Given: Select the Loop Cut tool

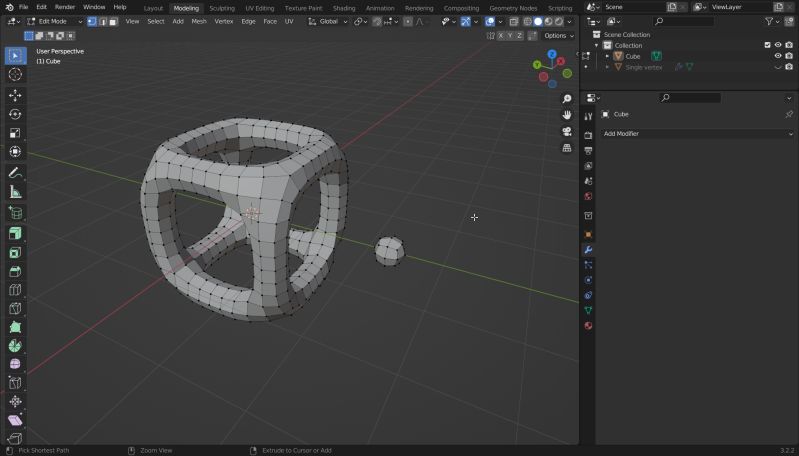Looking at the screenshot, I should pos(15,290).
